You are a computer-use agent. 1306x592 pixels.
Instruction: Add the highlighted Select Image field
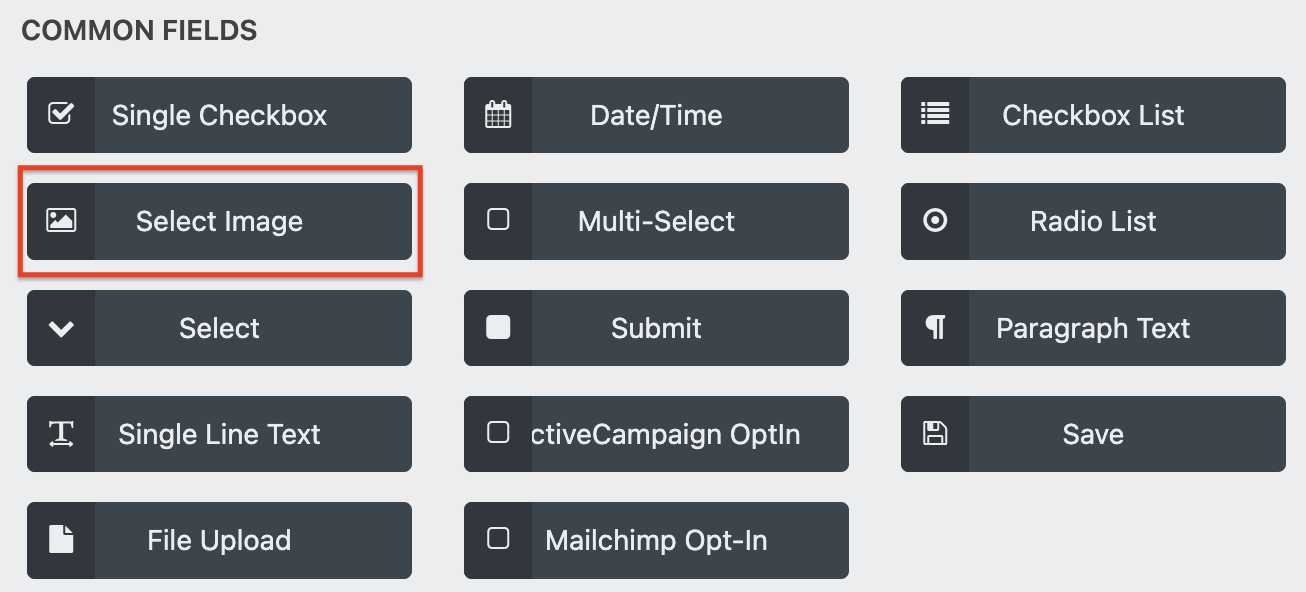coord(219,221)
